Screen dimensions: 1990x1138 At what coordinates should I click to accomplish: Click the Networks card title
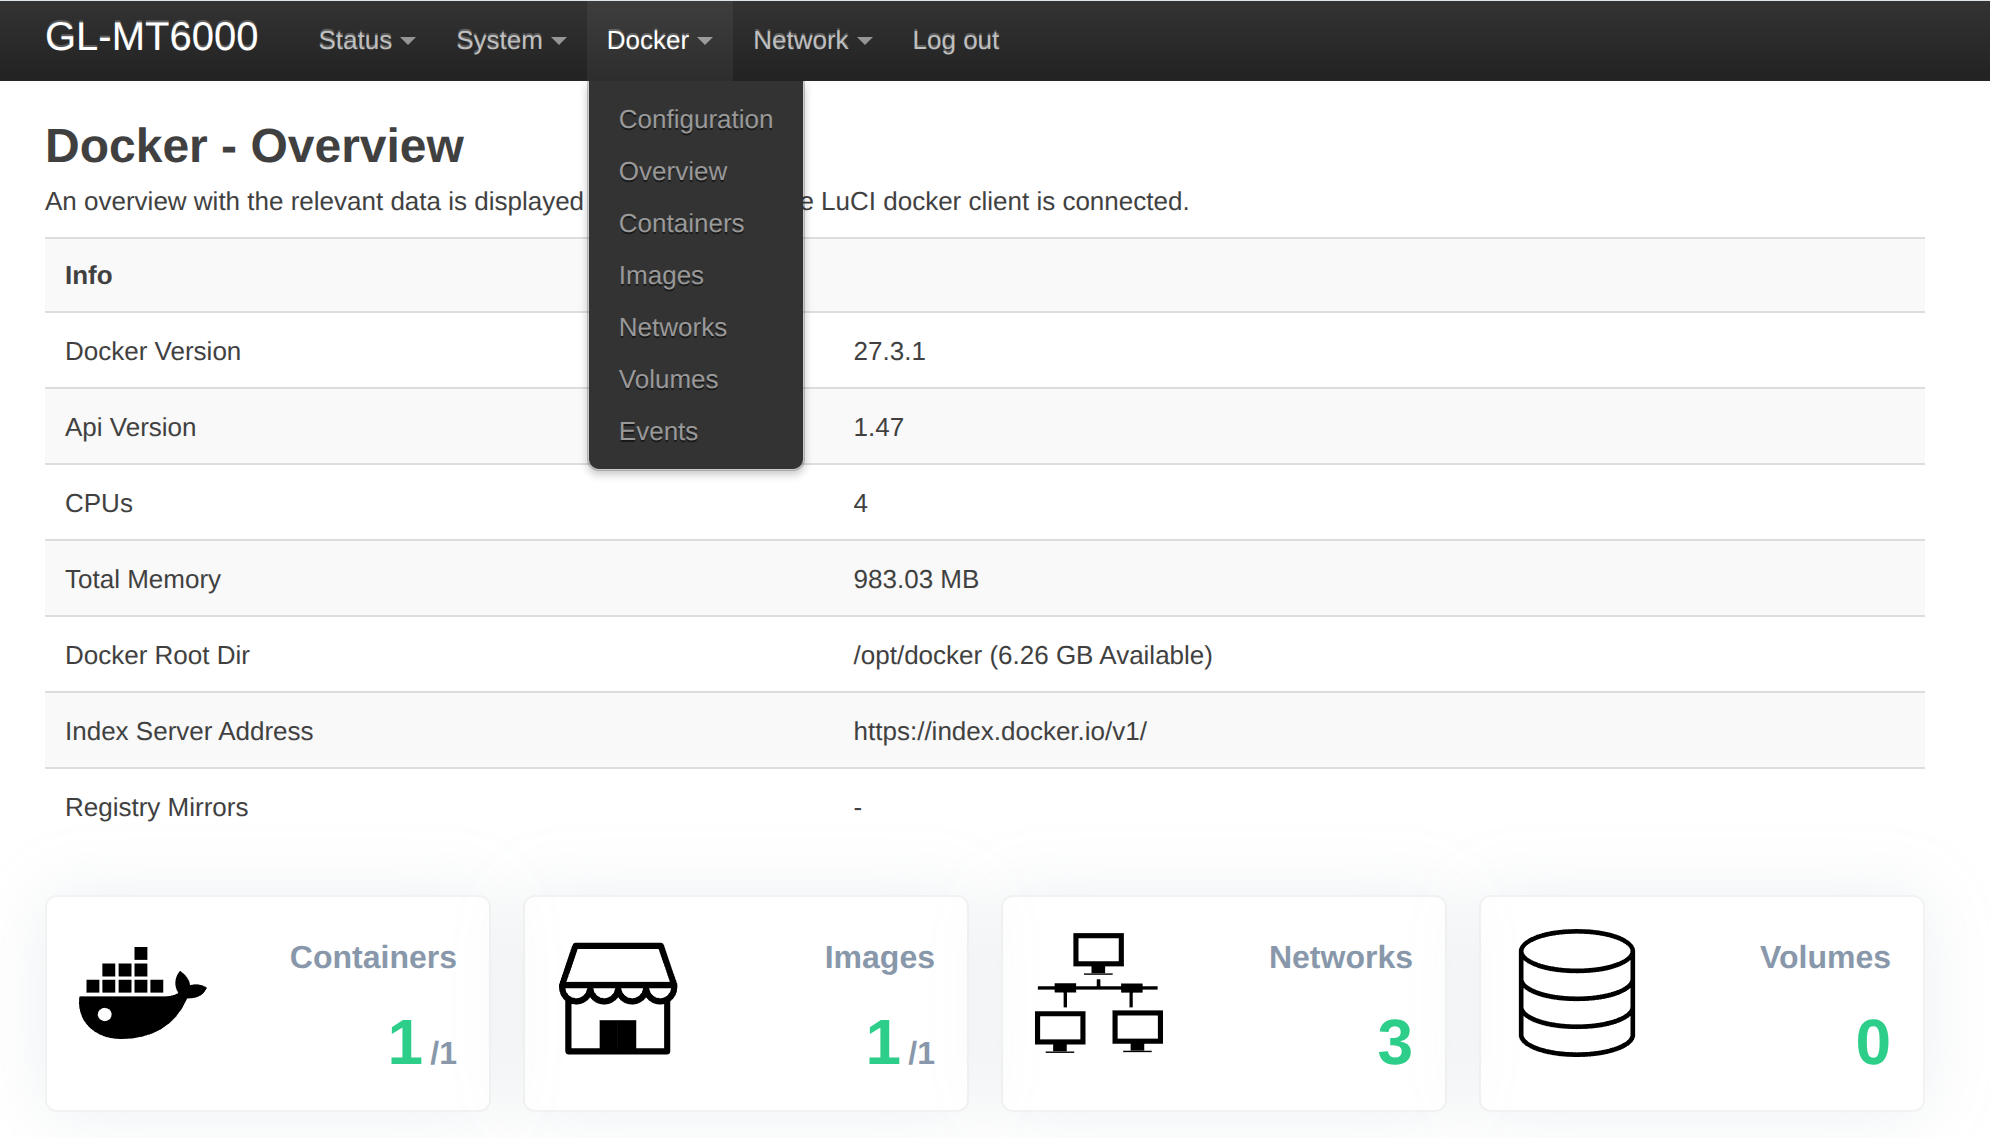[x=1340, y=957]
